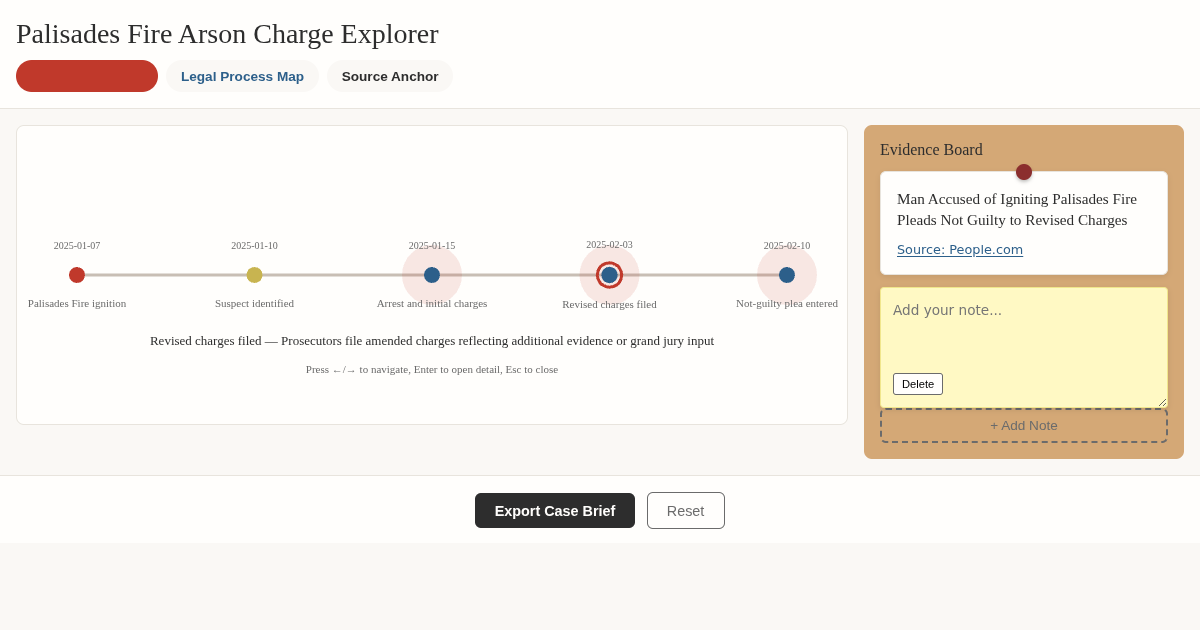Click the 2025-02-10 date label
1200x630 pixels.
pos(787,245)
